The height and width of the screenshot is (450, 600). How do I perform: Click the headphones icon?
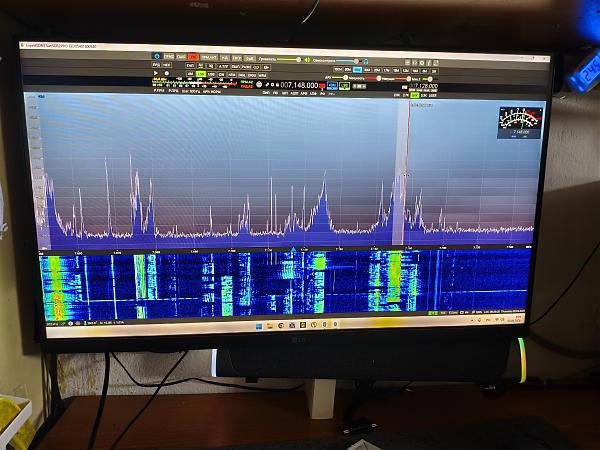pyautogui.click(x=367, y=60)
